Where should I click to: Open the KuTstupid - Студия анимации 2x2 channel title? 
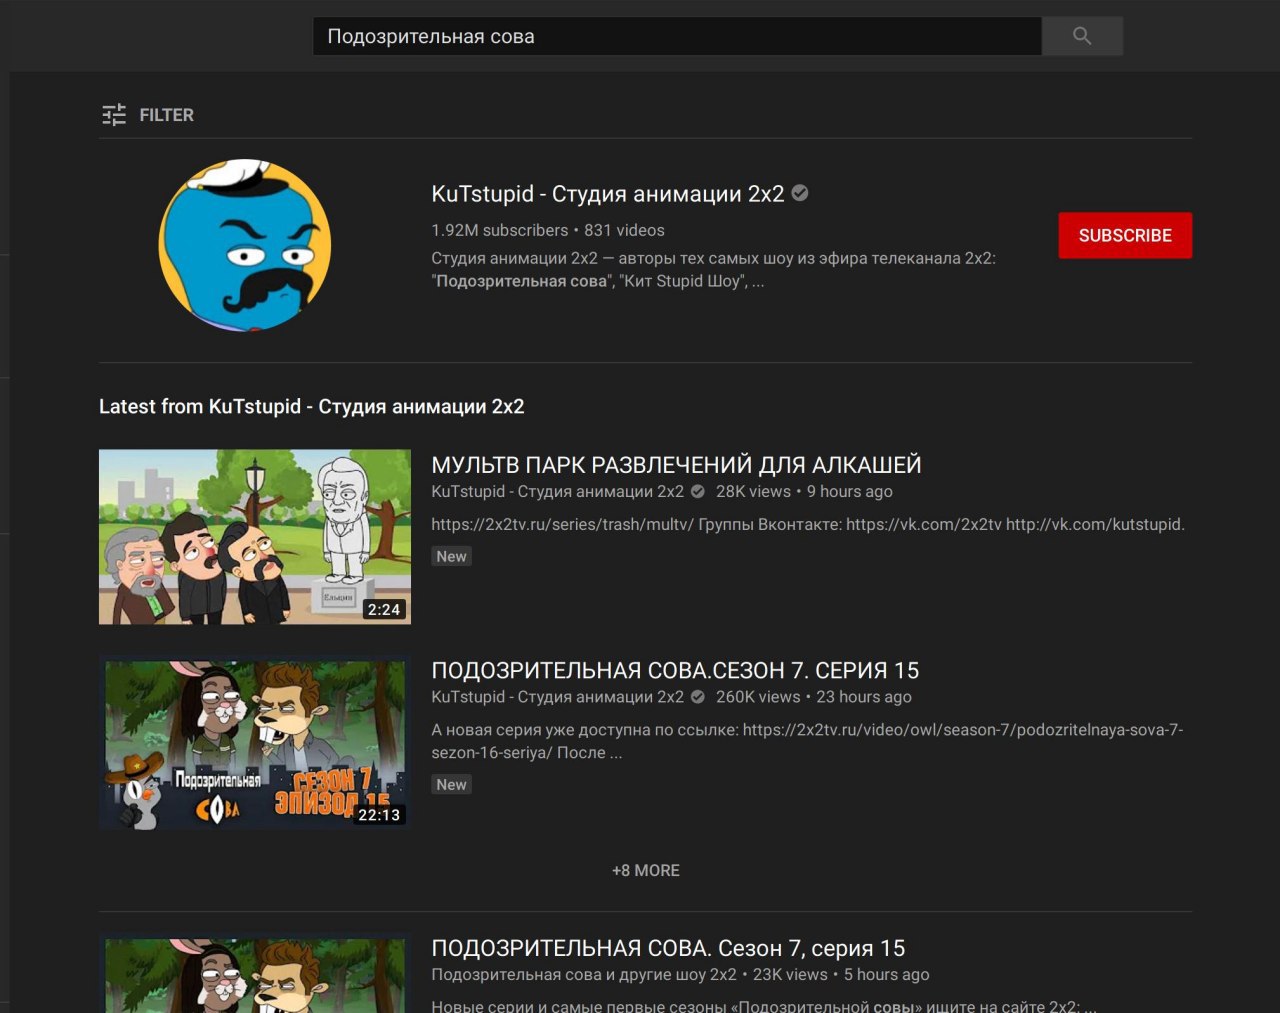(607, 194)
